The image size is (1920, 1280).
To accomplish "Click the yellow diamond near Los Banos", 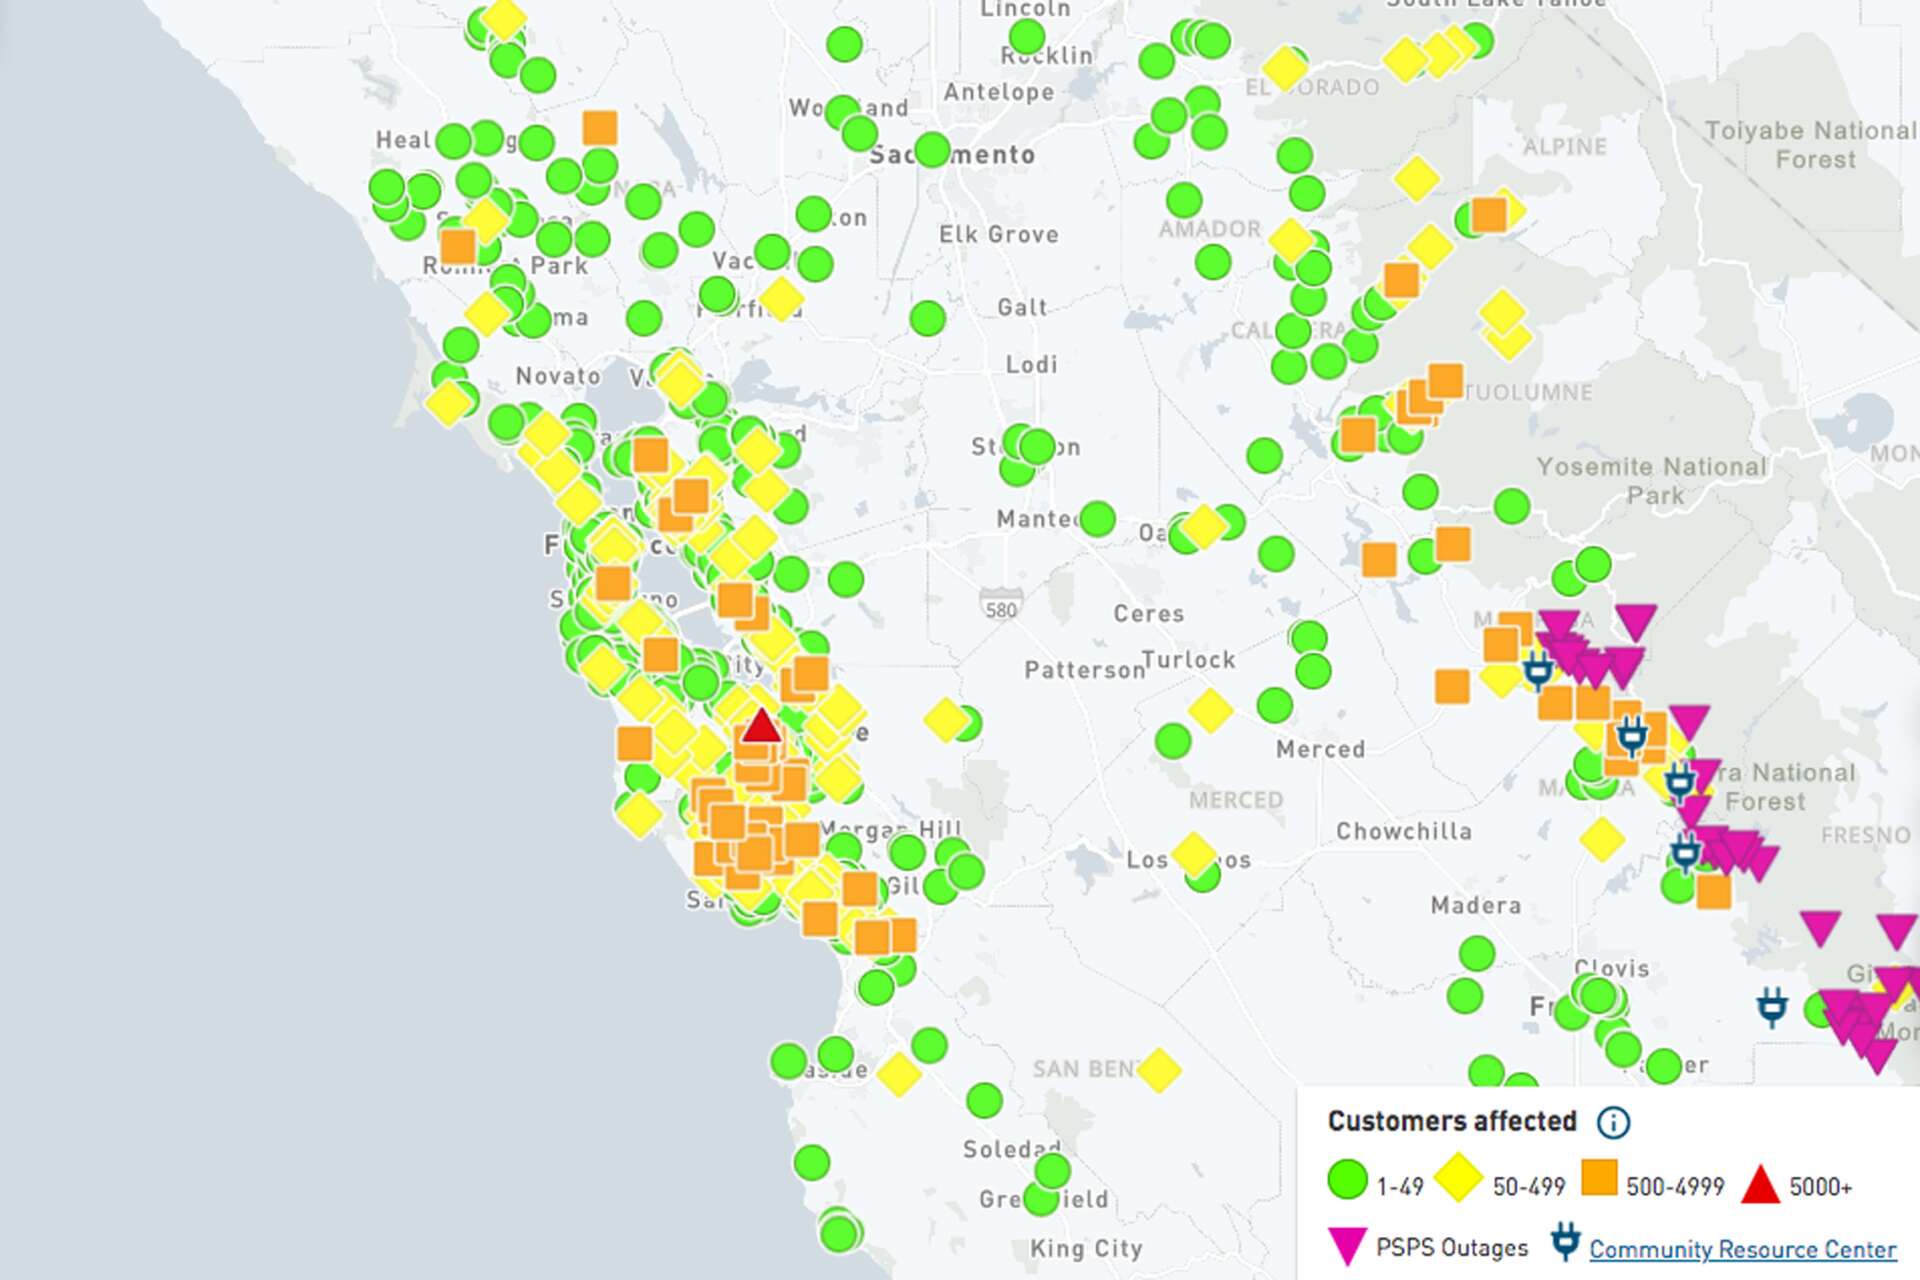I will coord(1193,854).
